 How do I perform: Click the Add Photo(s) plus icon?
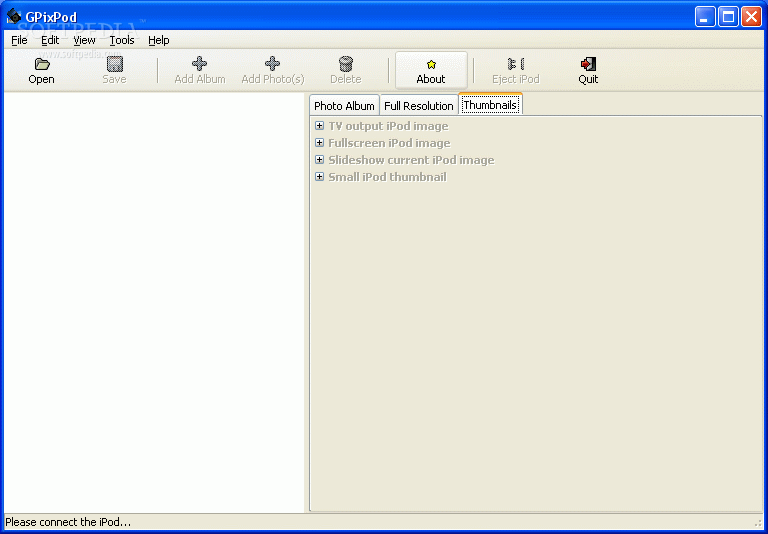[x=272, y=64]
